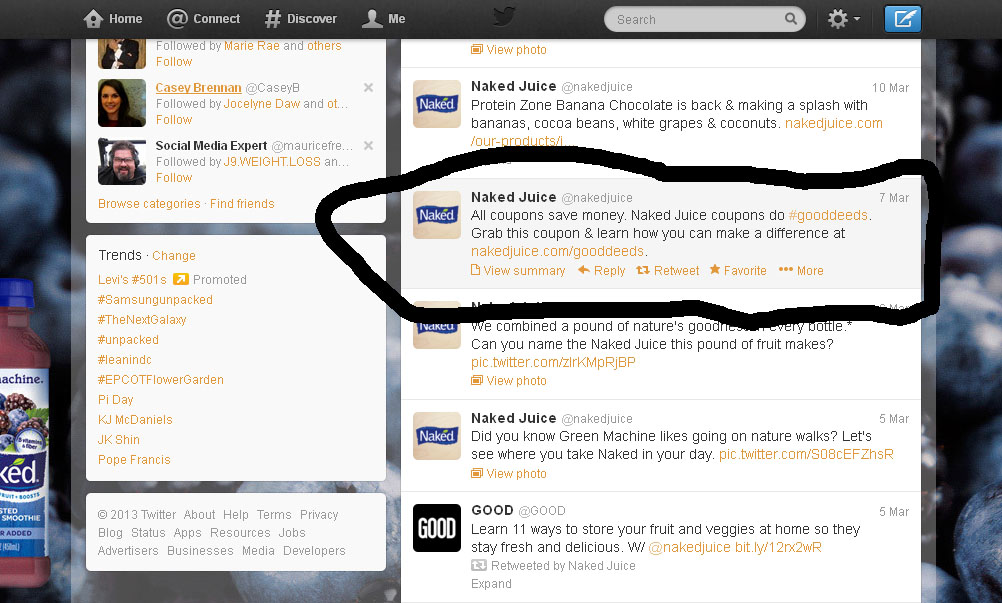The width and height of the screenshot is (1002, 603).
Task: Click the GOOD account avatar
Action: [436, 528]
